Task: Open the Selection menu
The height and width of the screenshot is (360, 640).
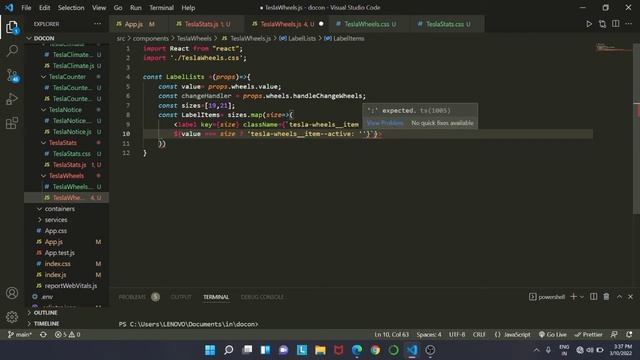Action: [71, 8]
